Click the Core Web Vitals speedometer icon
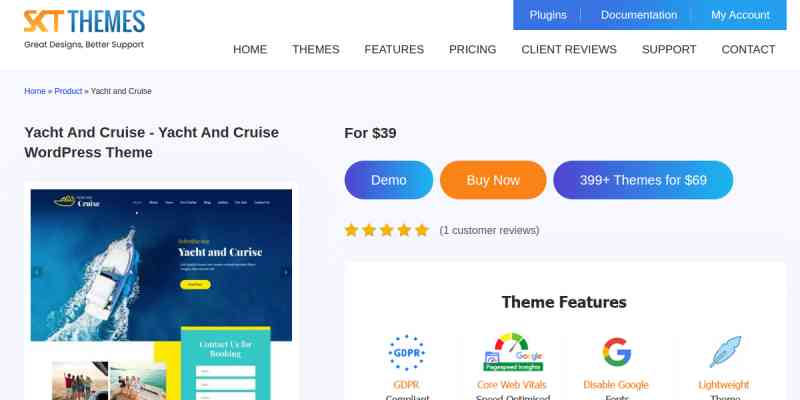800x400 pixels. (513, 352)
